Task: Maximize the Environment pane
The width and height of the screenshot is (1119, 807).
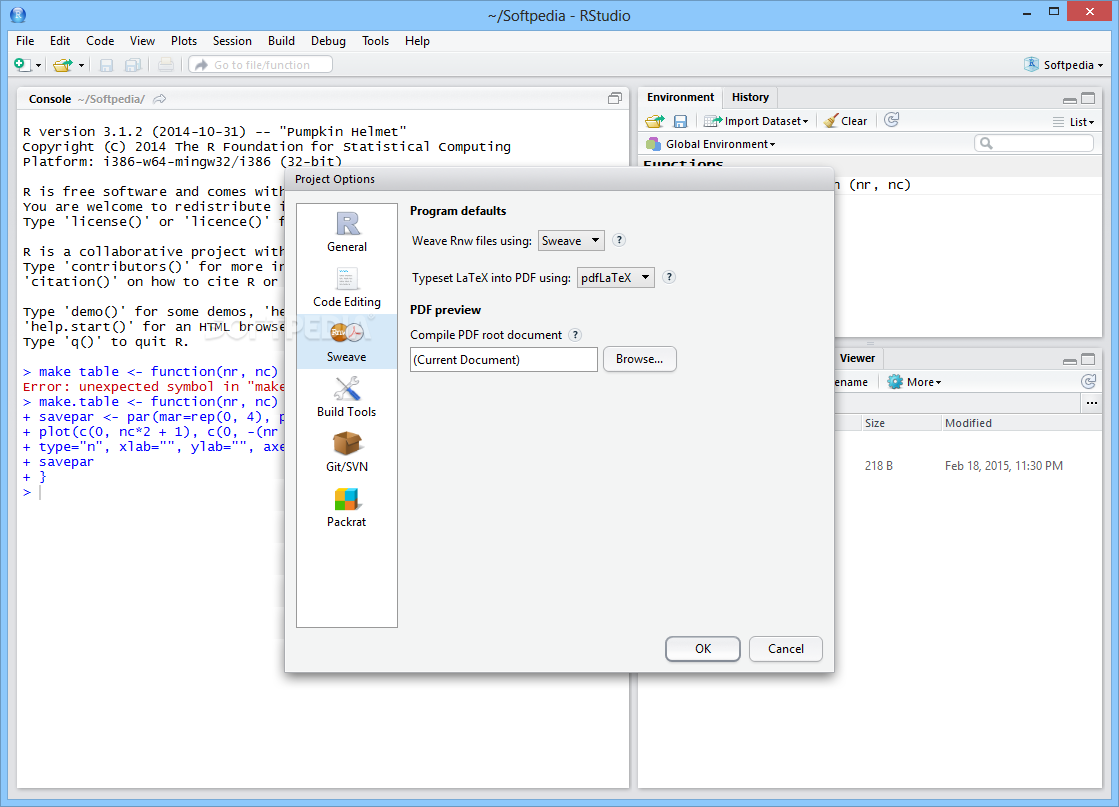Action: [x=1088, y=98]
